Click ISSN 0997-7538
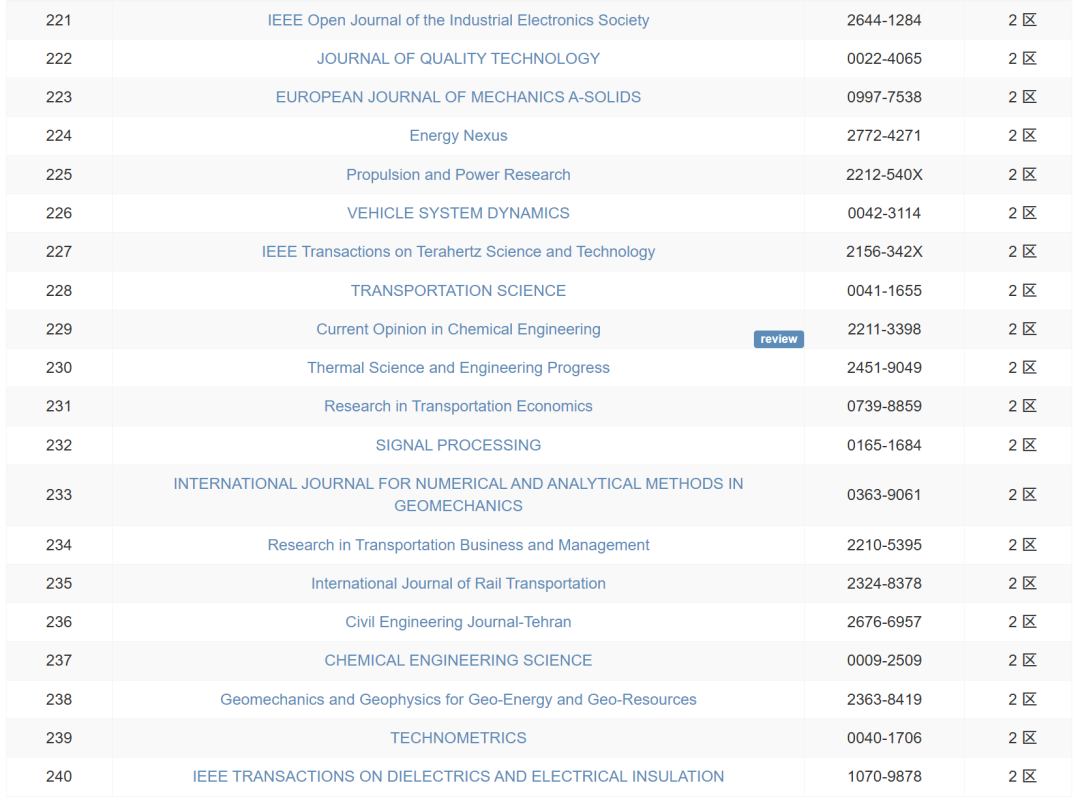1080x798 pixels. click(x=884, y=97)
